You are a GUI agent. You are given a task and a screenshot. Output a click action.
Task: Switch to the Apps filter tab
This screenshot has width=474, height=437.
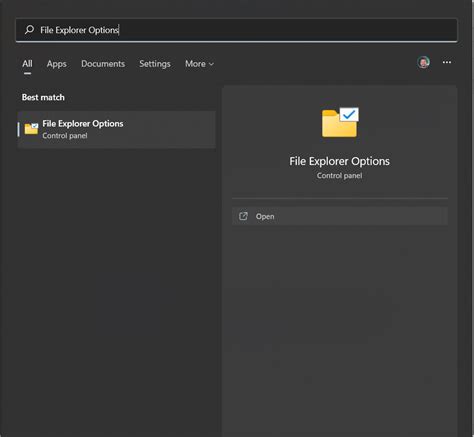point(56,64)
